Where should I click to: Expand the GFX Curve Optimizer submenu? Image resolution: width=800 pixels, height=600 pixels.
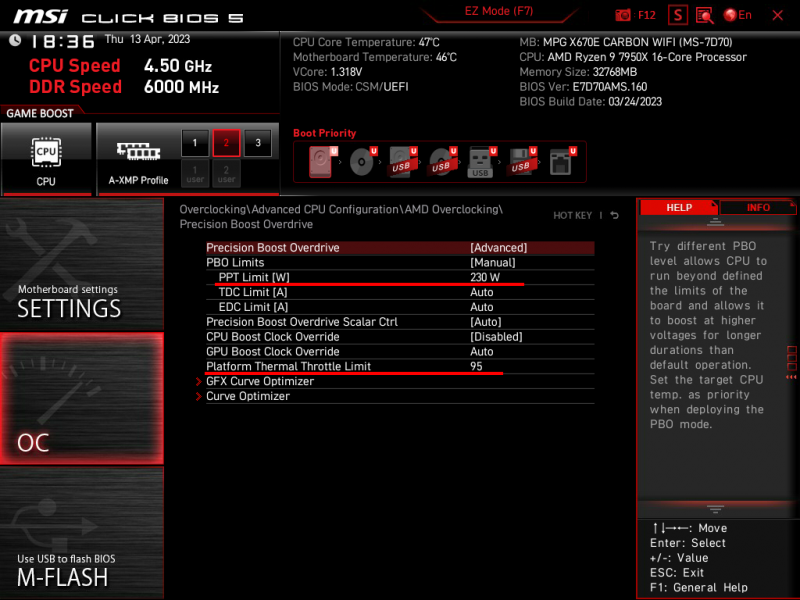tap(259, 381)
